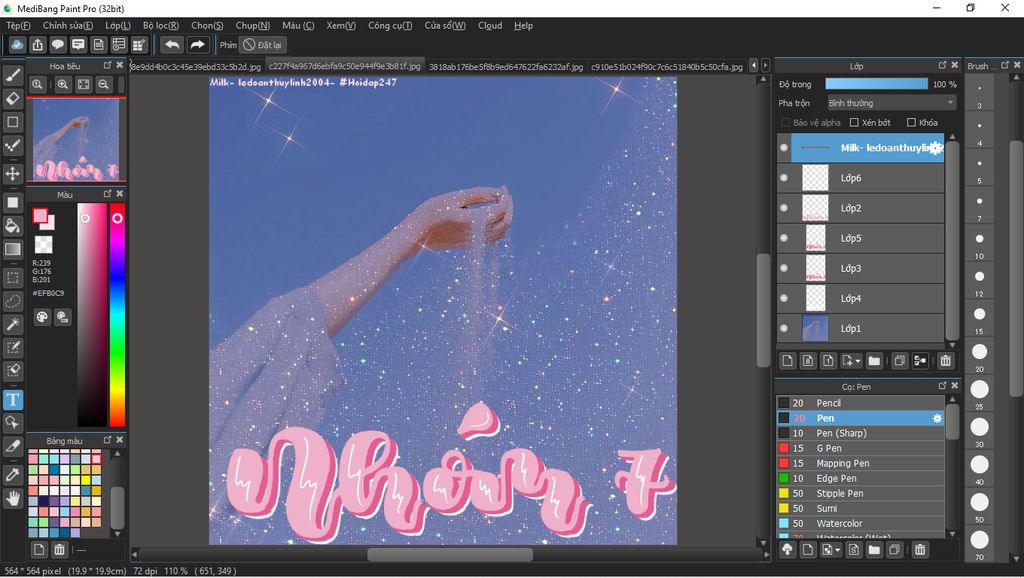The image size is (1024, 578).
Task: Open the Công cụ(T) menu
Action: tap(390, 25)
